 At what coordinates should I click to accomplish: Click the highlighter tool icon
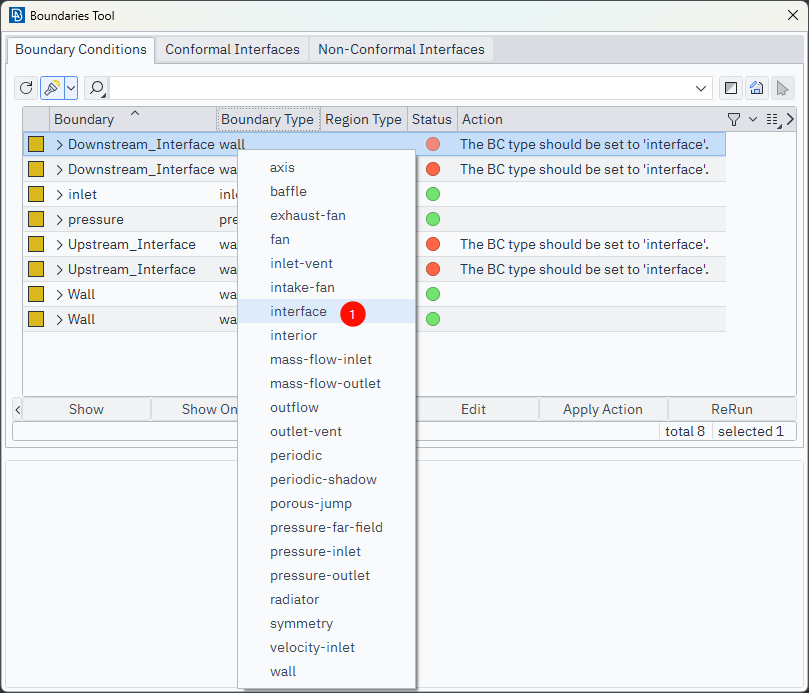click(52, 88)
